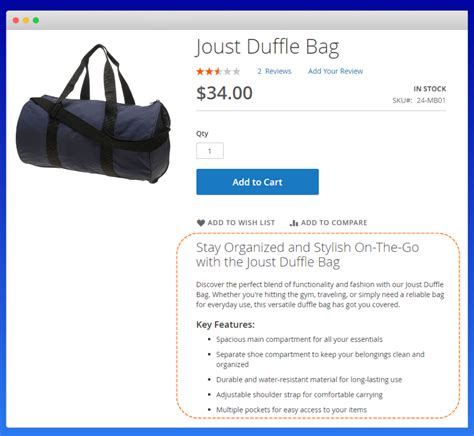
Task: Focus the Qty input field
Action: 210,151
